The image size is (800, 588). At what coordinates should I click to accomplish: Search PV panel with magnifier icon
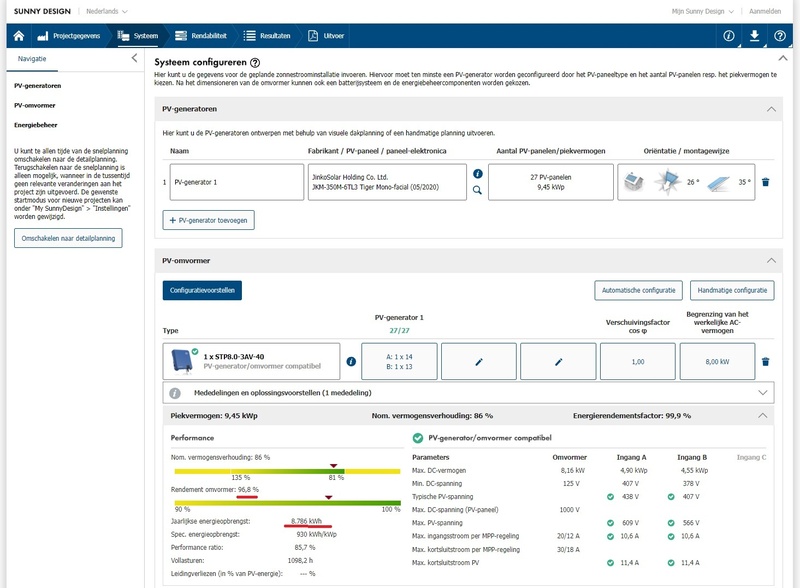tap(477, 190)
